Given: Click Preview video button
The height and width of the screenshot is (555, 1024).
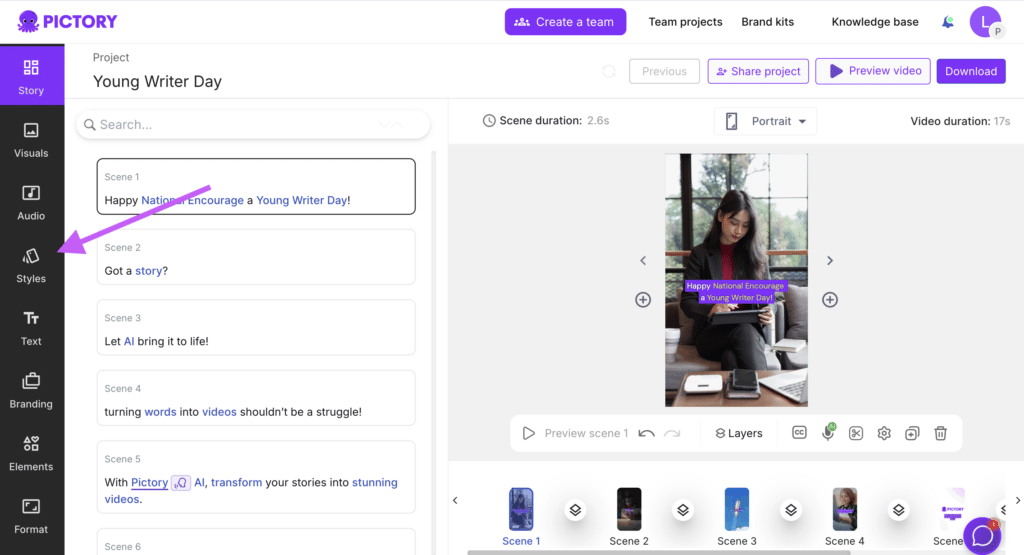Looking at the screenshot, I should click(x=872, y=71).
